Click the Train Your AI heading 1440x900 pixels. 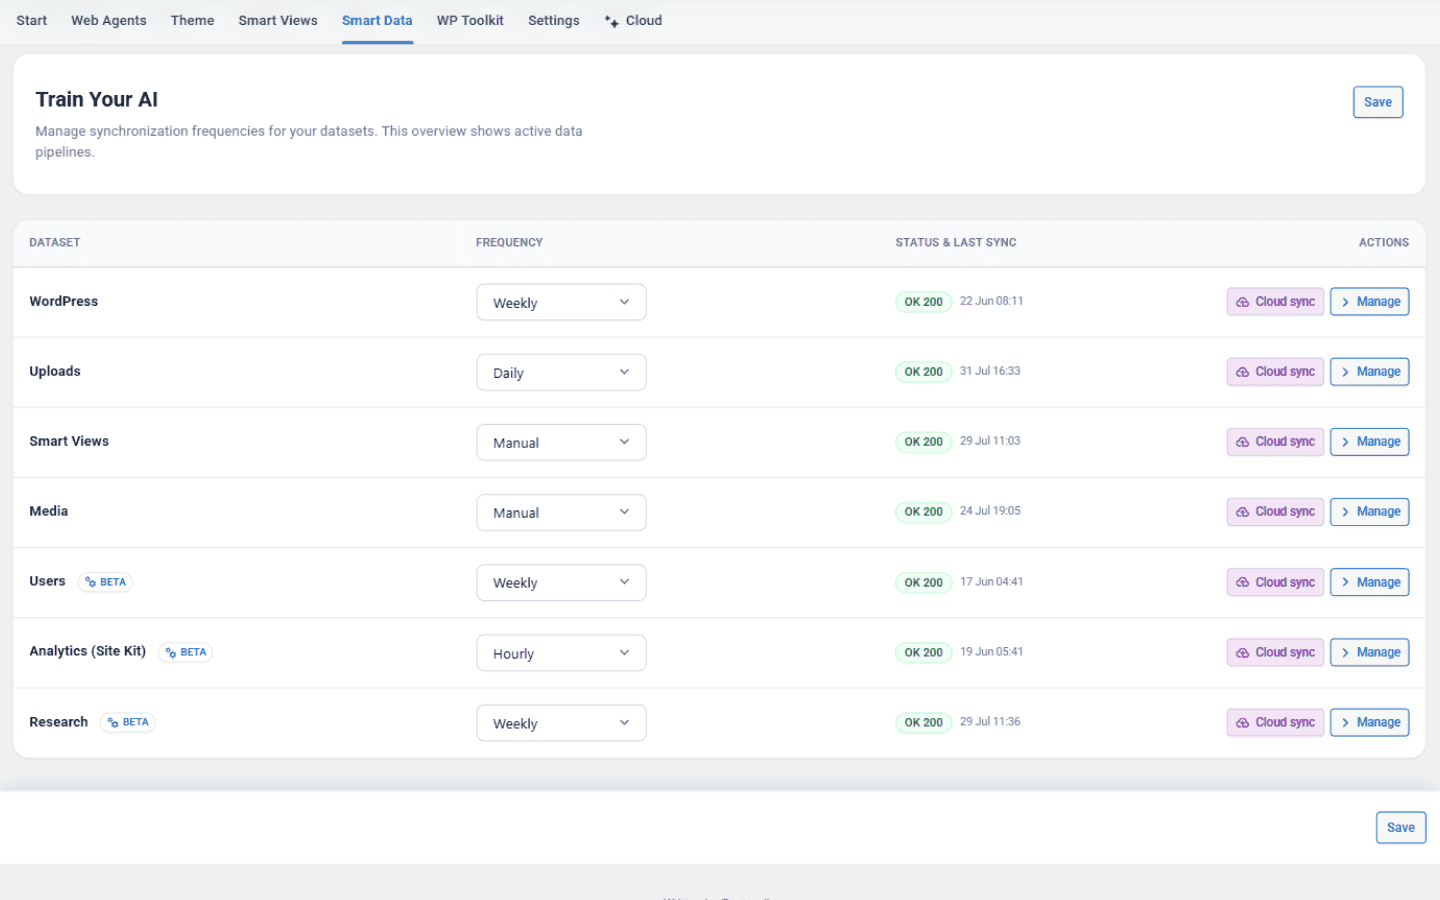97,100
